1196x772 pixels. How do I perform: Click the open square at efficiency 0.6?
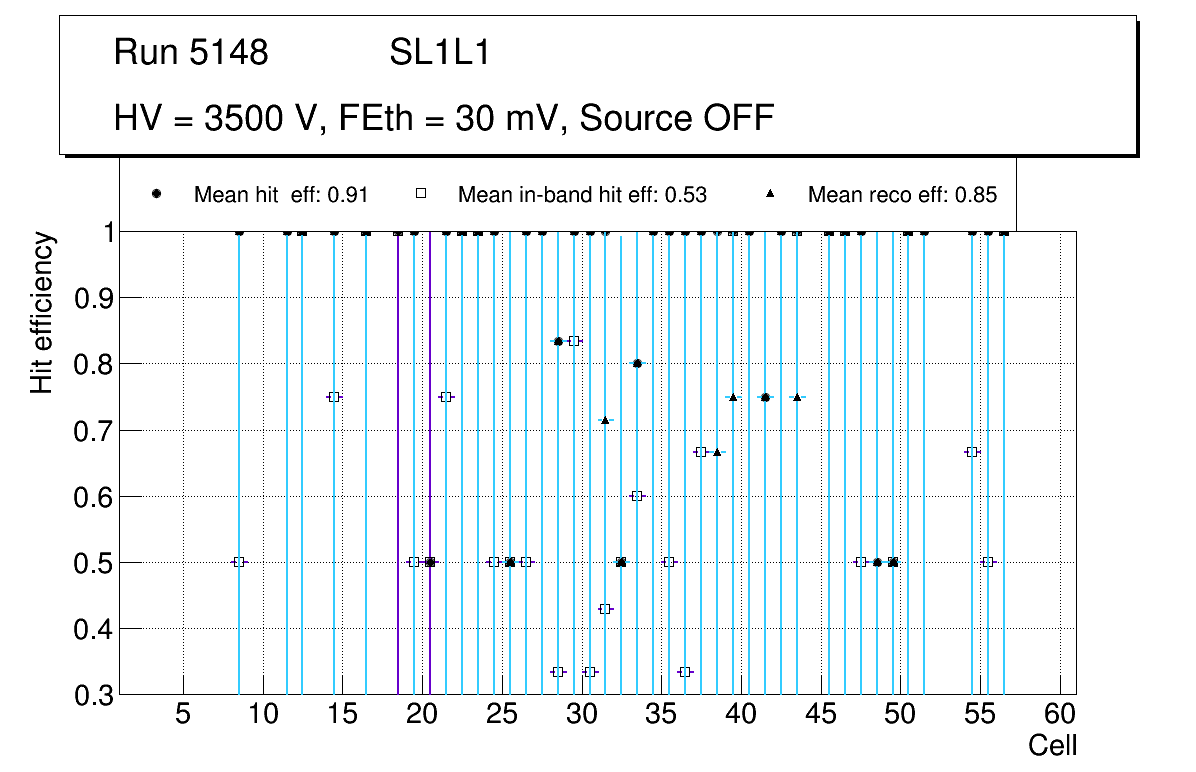(x=637, y=496)
